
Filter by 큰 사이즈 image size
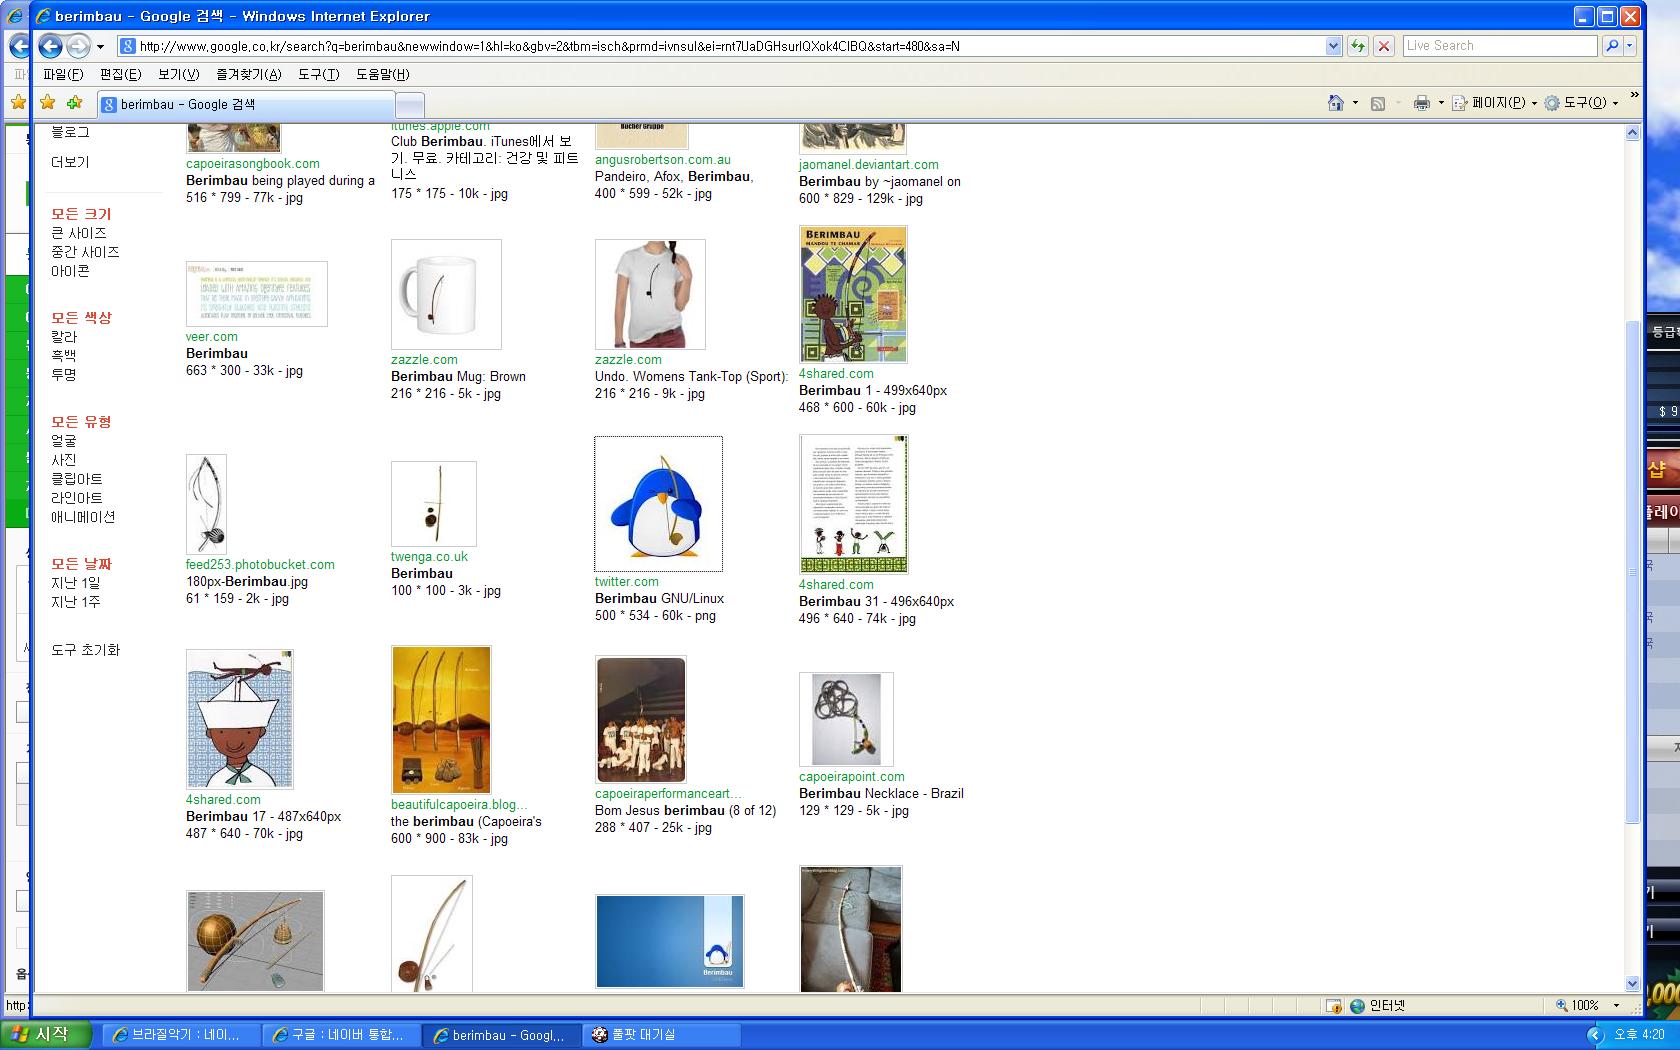point(79,233)
